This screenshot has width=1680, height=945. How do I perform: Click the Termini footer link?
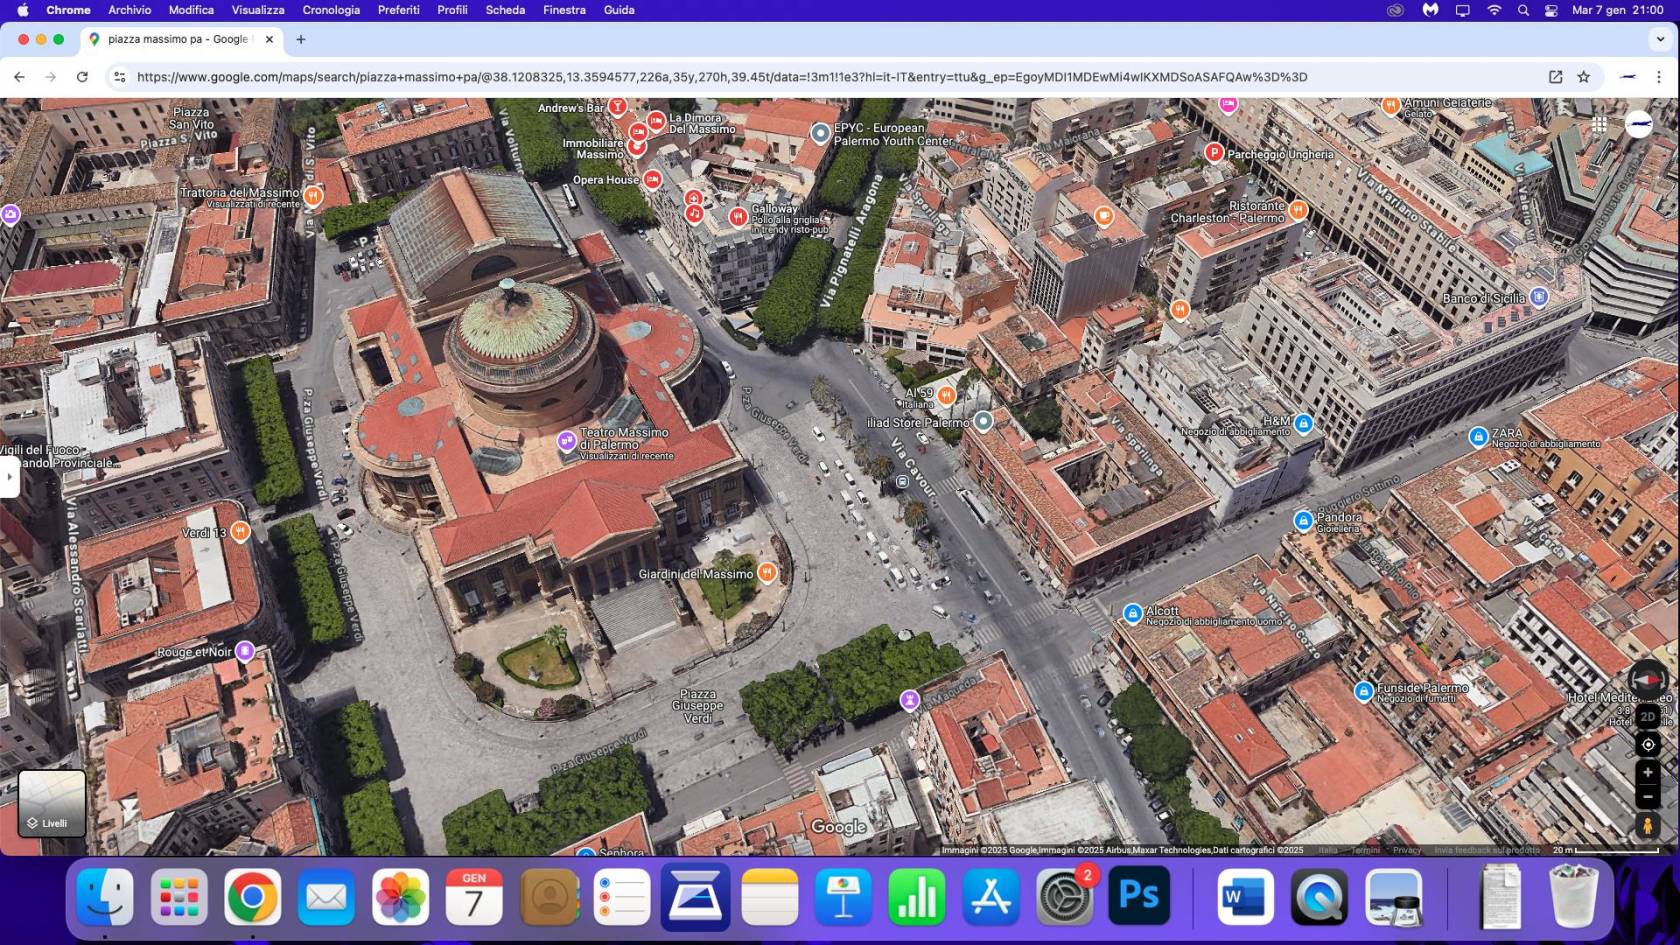[1365, 850]
